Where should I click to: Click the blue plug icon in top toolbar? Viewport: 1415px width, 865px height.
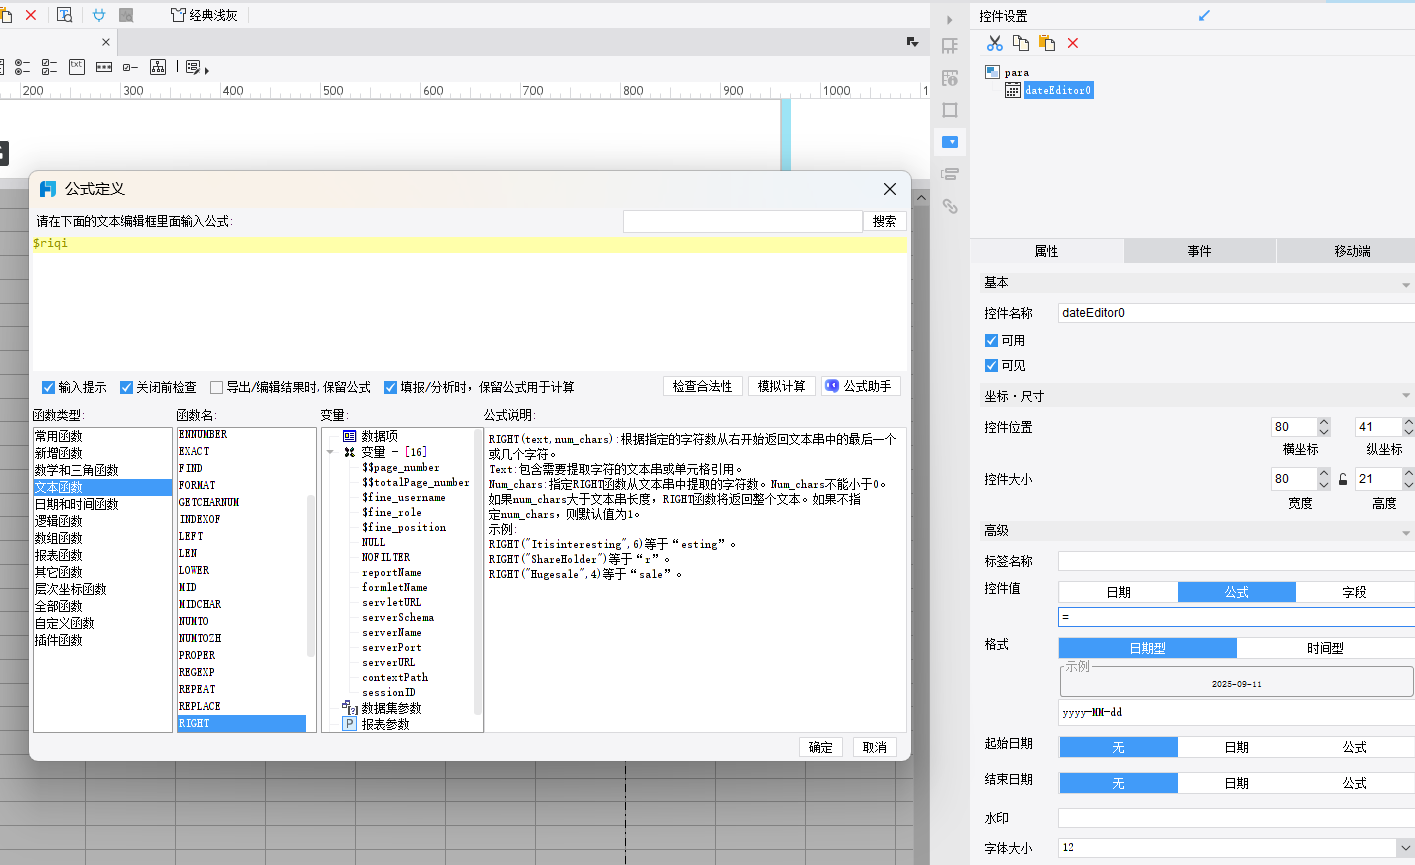[99, 15]
